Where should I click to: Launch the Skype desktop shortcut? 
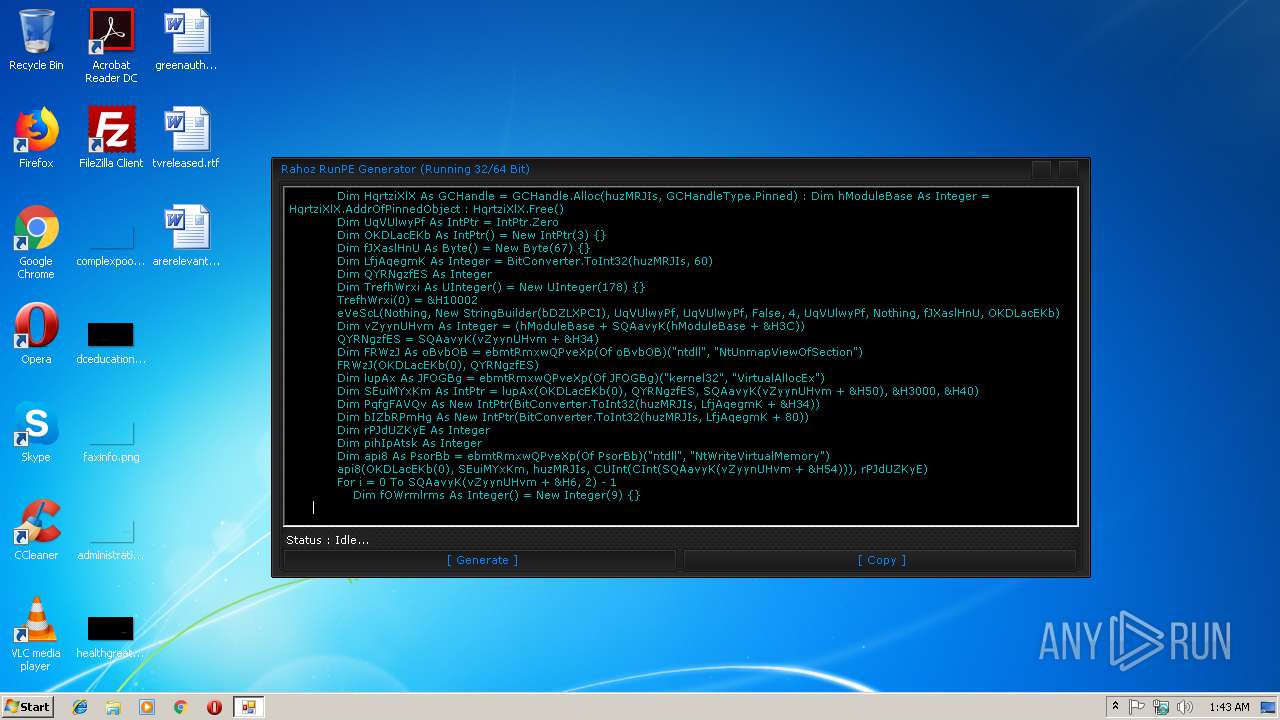tap(36, 432)
